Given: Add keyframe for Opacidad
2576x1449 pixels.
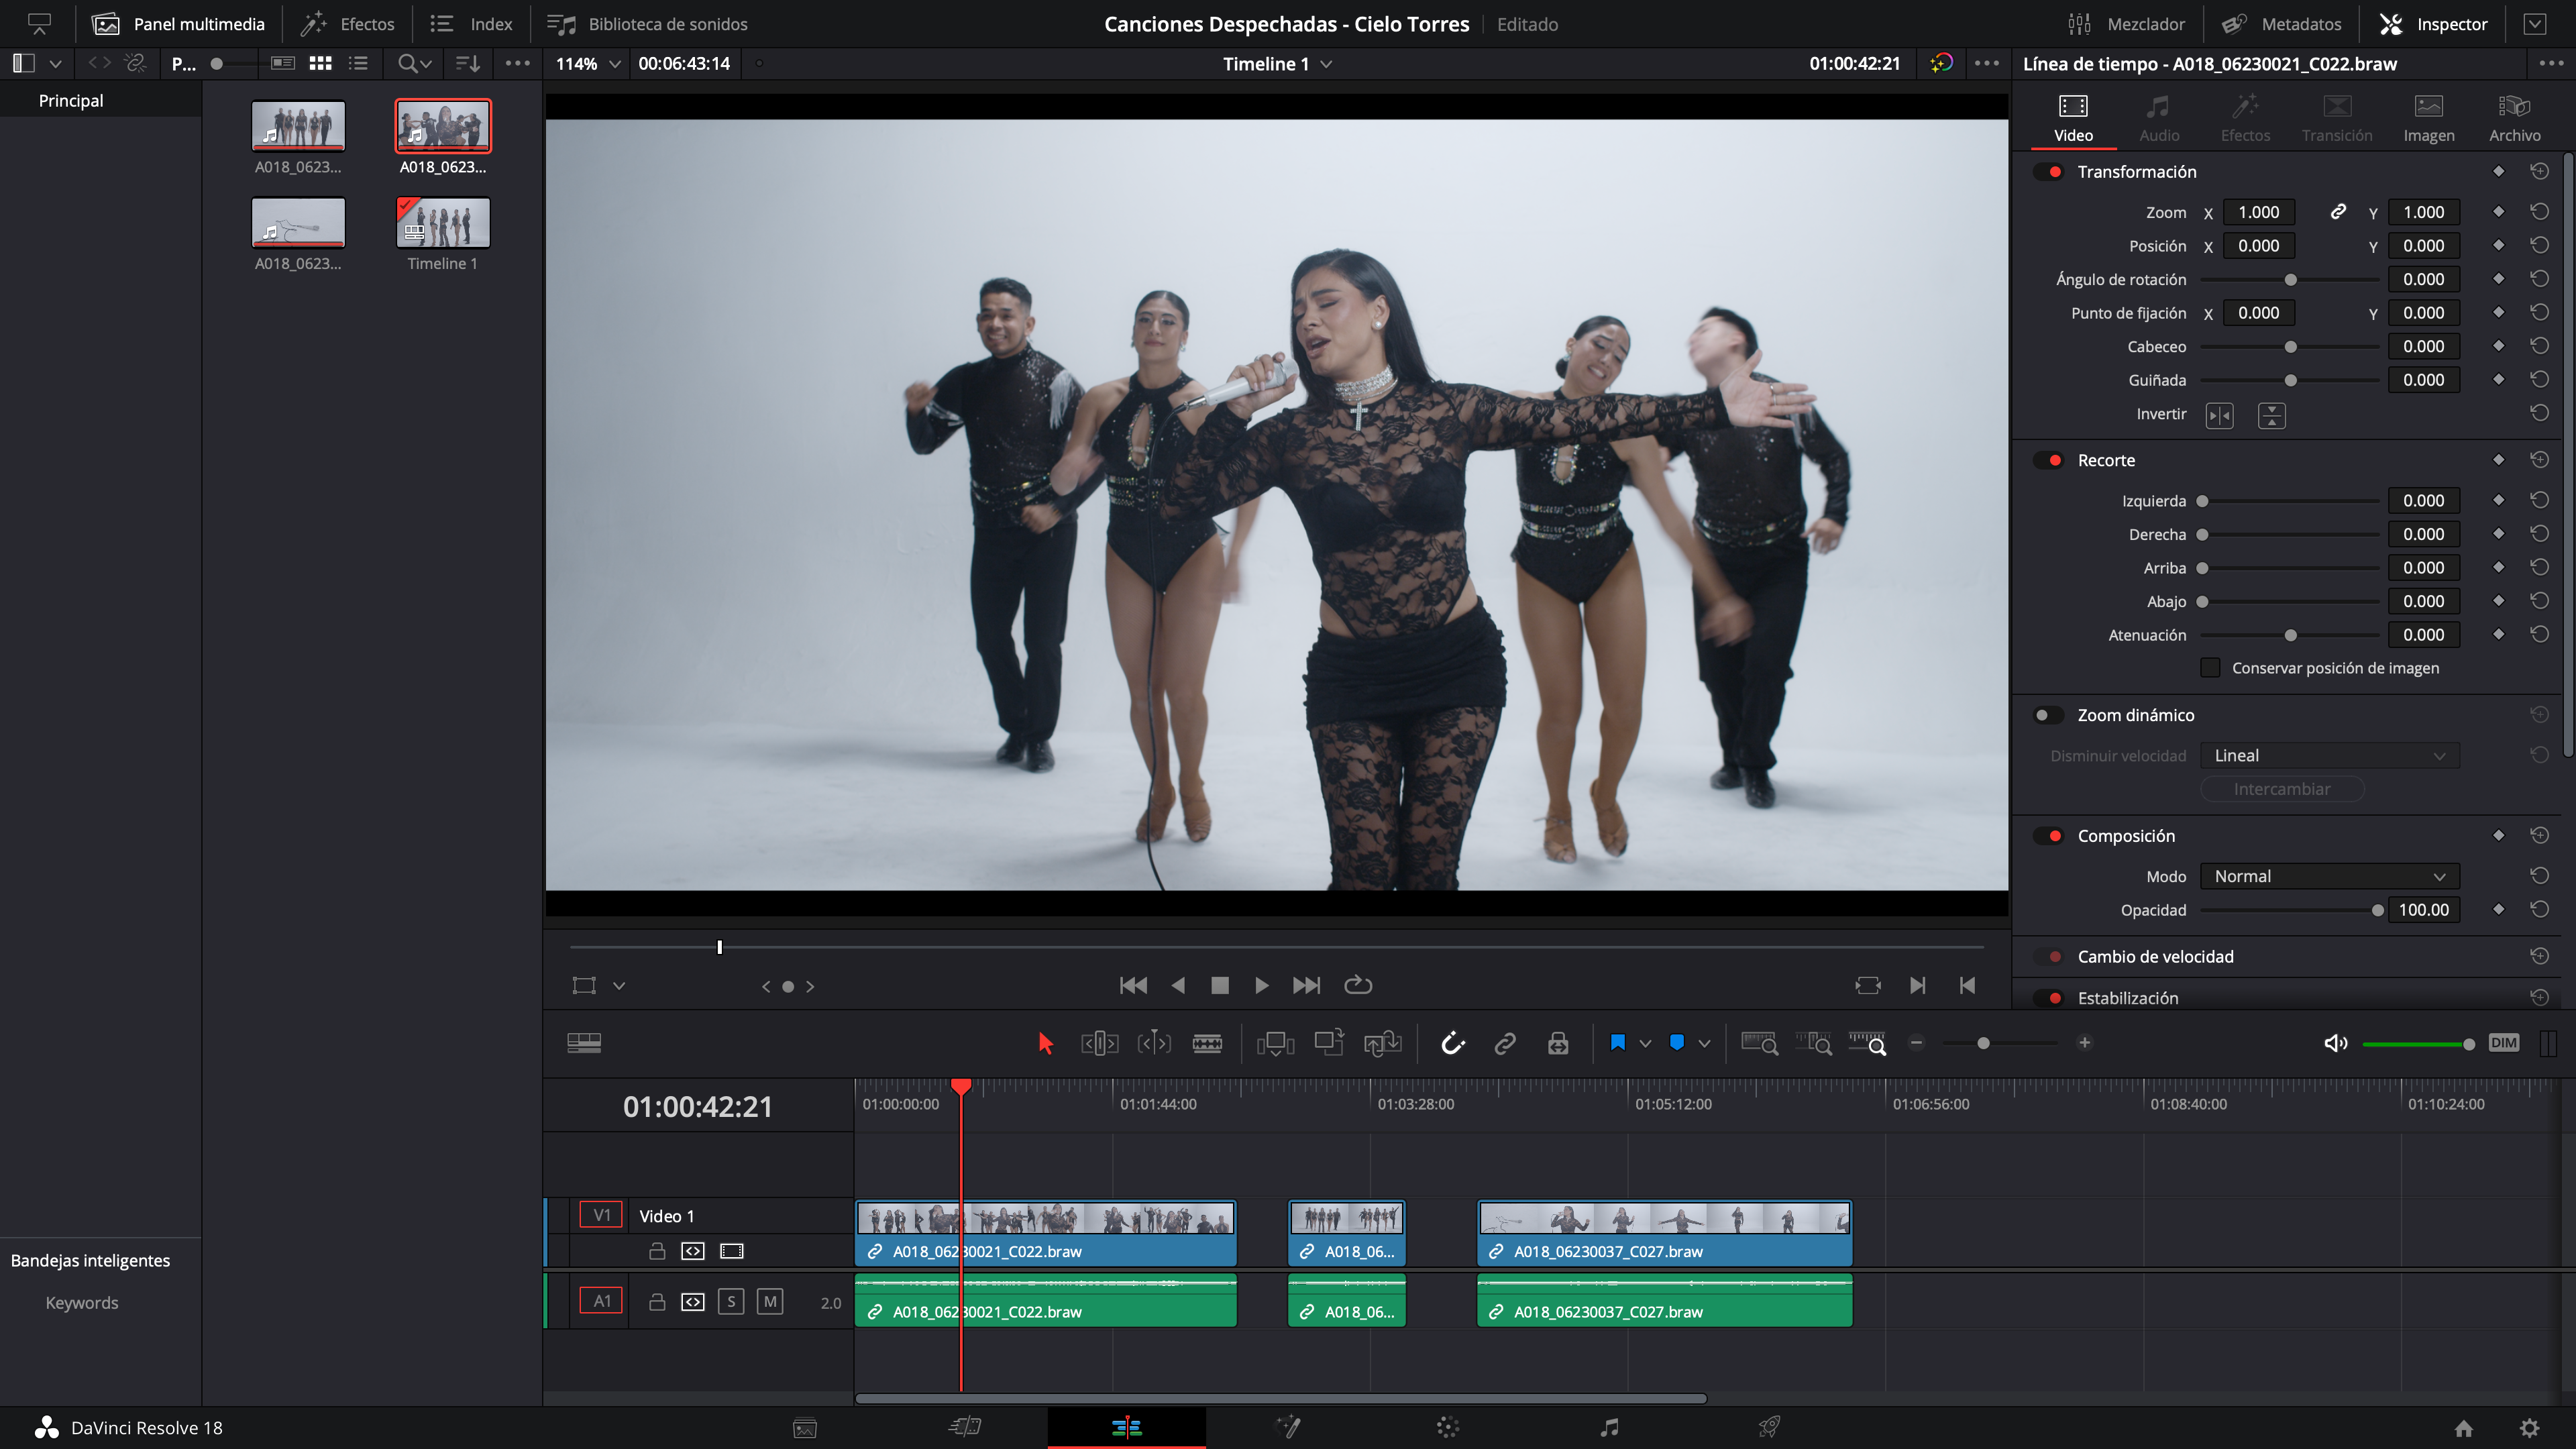Looking at the screenshot, I should coord(2498,910).
